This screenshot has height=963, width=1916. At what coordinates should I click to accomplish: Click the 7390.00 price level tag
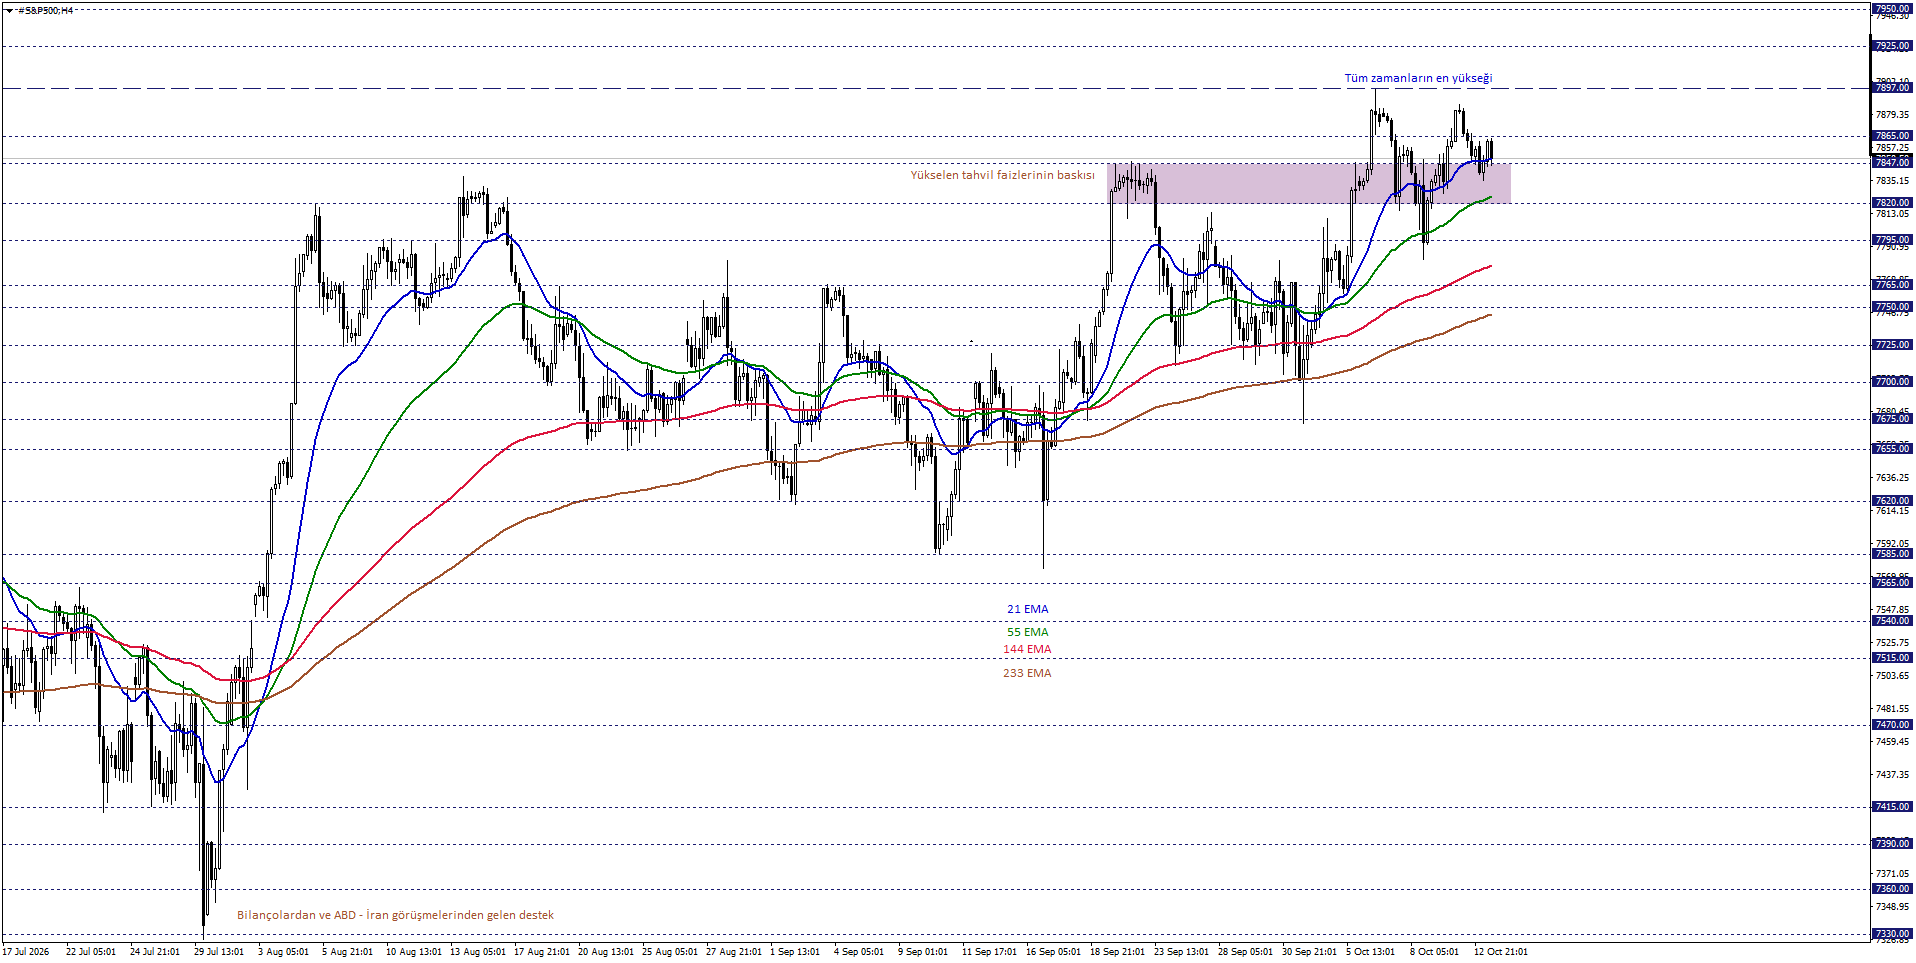point(1892,844)
